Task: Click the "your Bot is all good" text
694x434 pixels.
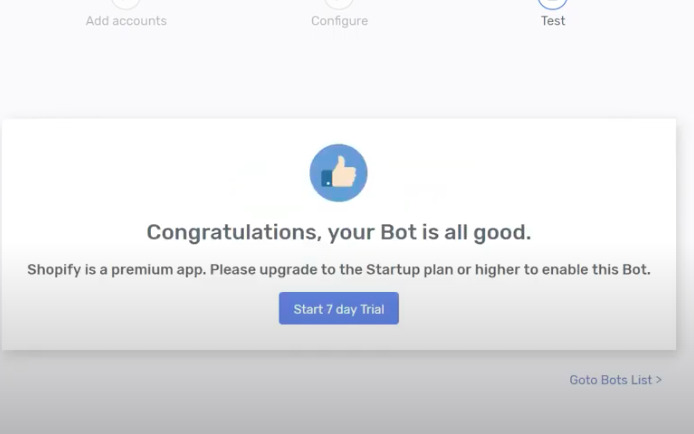Action: click(x=432, y=233)
